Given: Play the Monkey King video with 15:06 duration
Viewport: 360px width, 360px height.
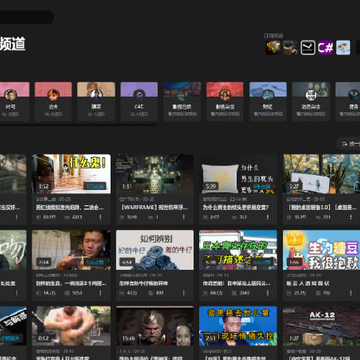Looking at the screenshot, I should [155, 326].
